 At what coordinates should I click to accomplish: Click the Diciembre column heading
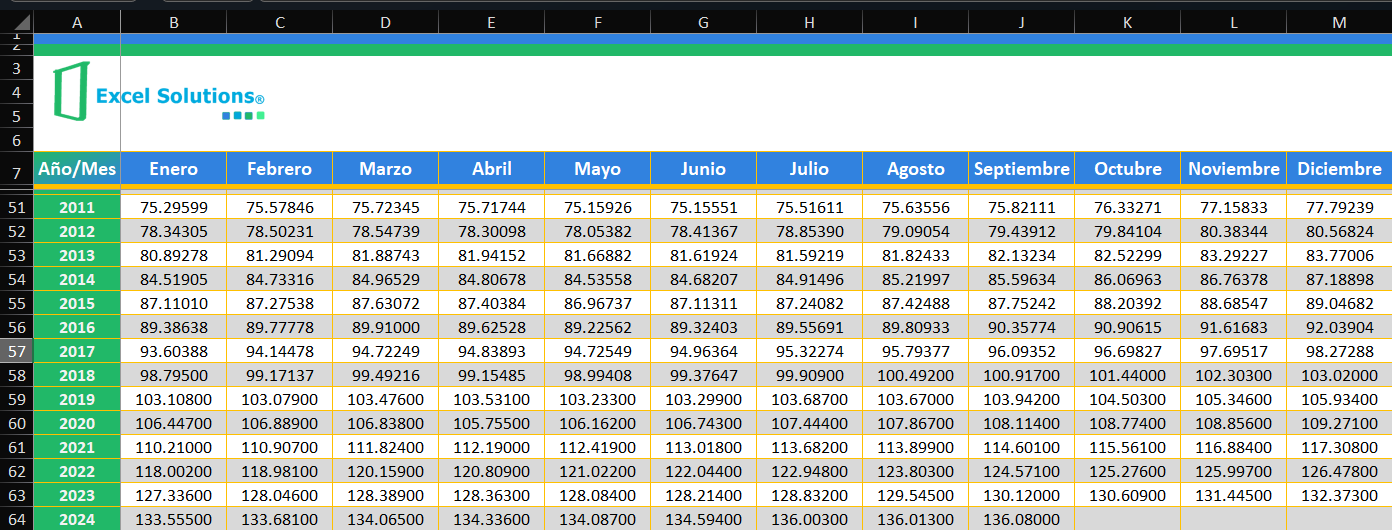1340,168
